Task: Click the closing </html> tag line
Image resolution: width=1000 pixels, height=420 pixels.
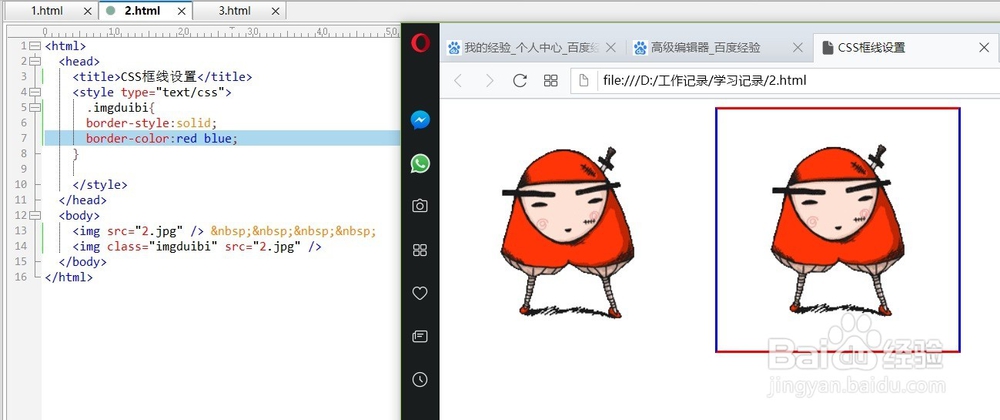Action: pos(69,277)
